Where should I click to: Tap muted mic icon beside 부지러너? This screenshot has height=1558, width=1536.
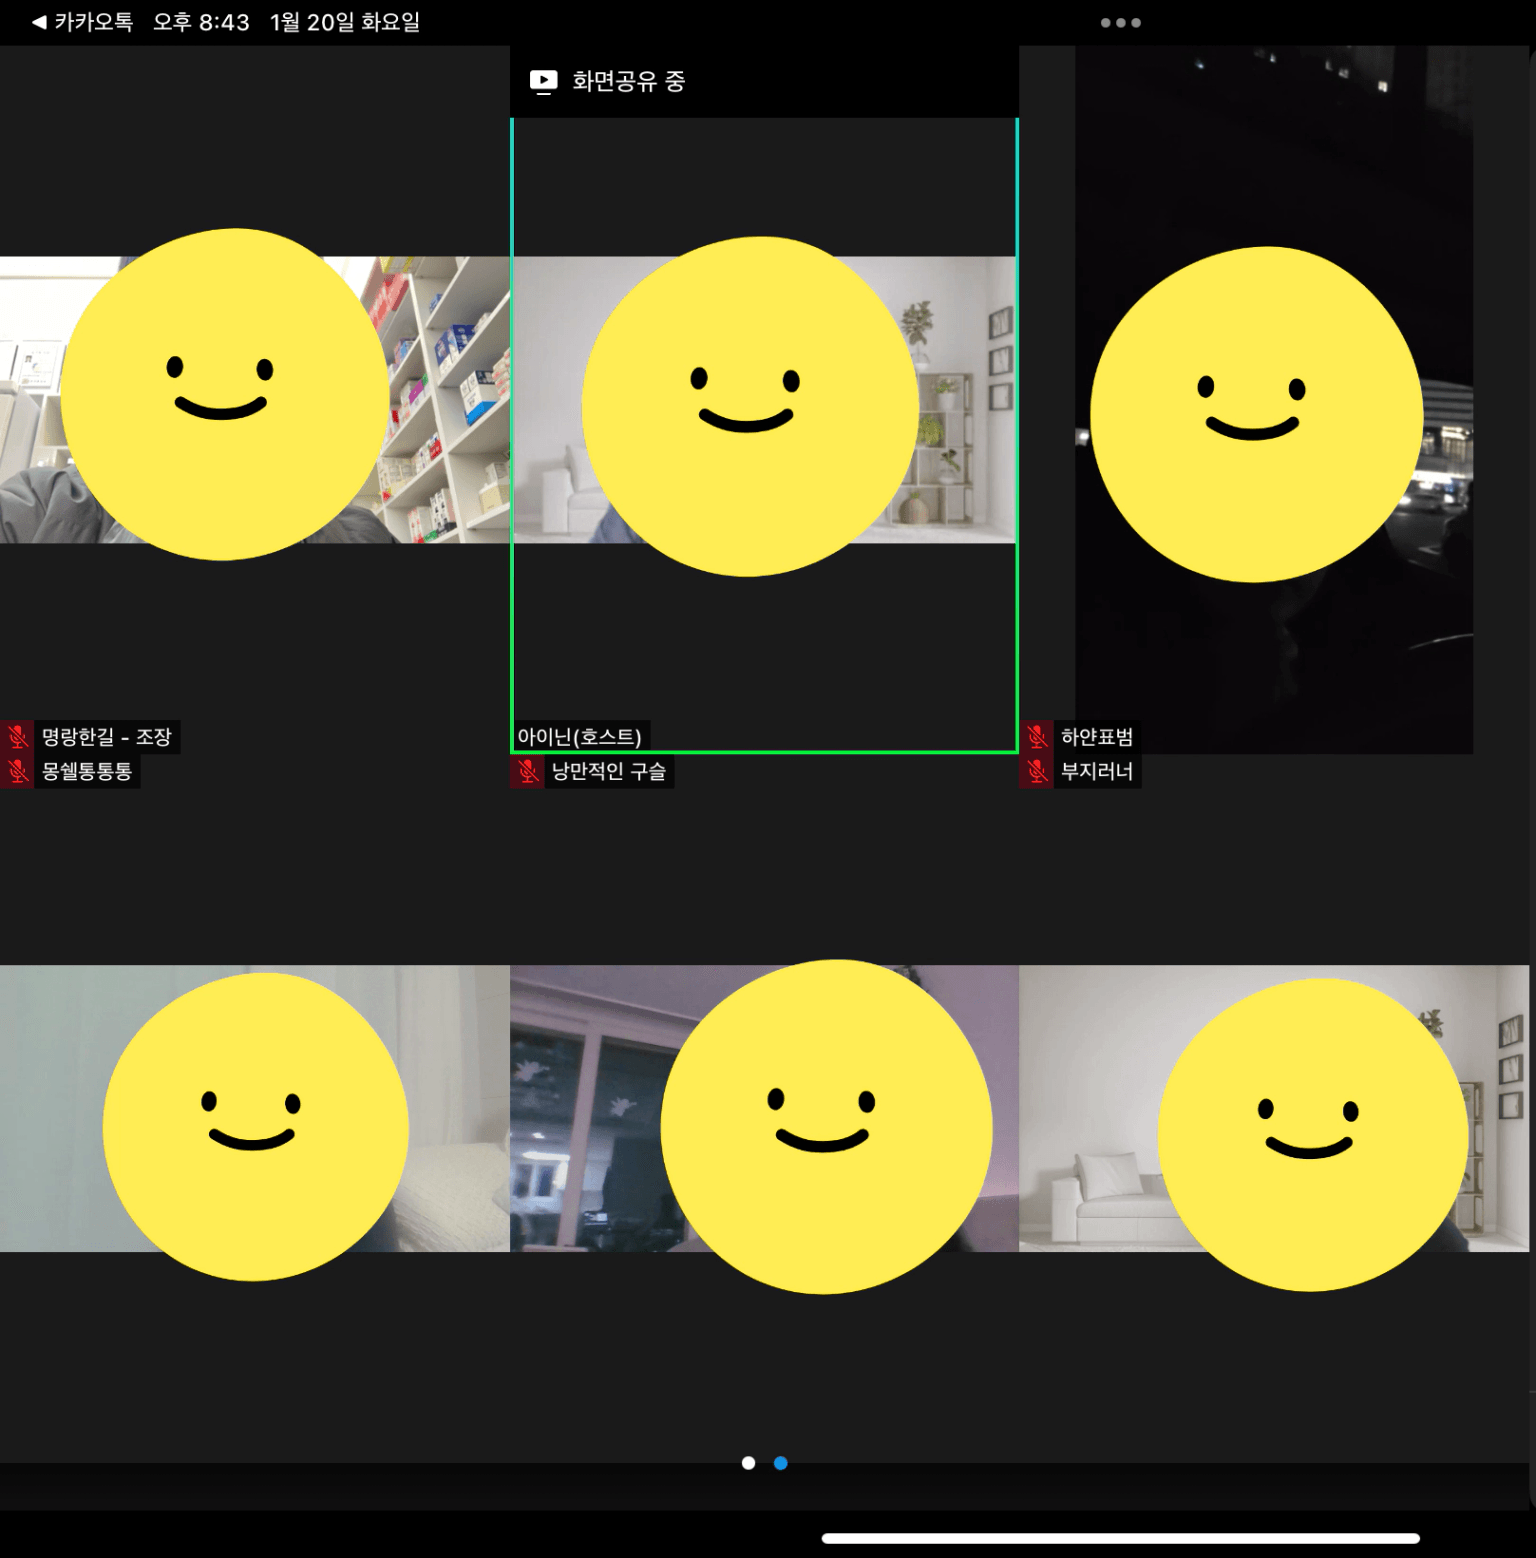(x=1037, y=771)
